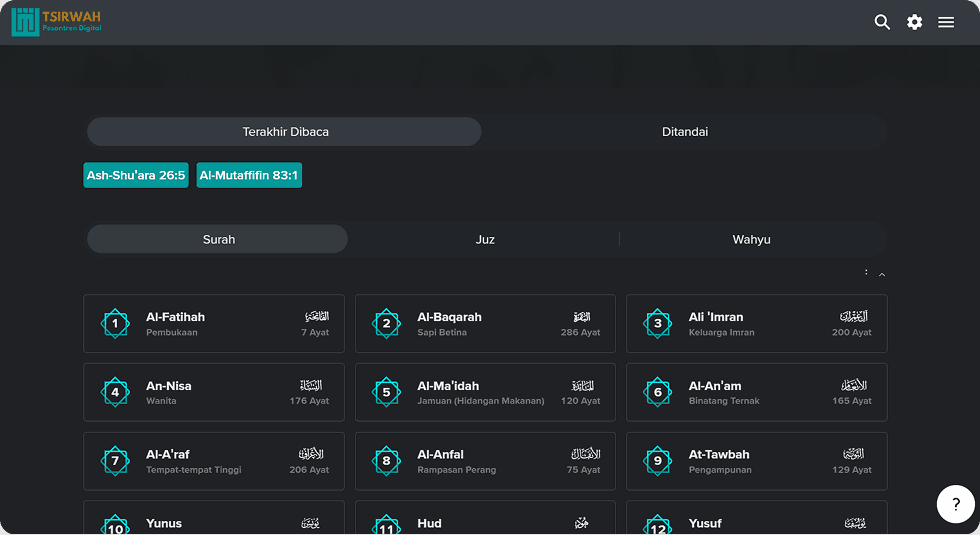This screenshot has height=535, width=980.
Task: Click the 'Rampasan Perang' subtitle
Action: point(457,470)
